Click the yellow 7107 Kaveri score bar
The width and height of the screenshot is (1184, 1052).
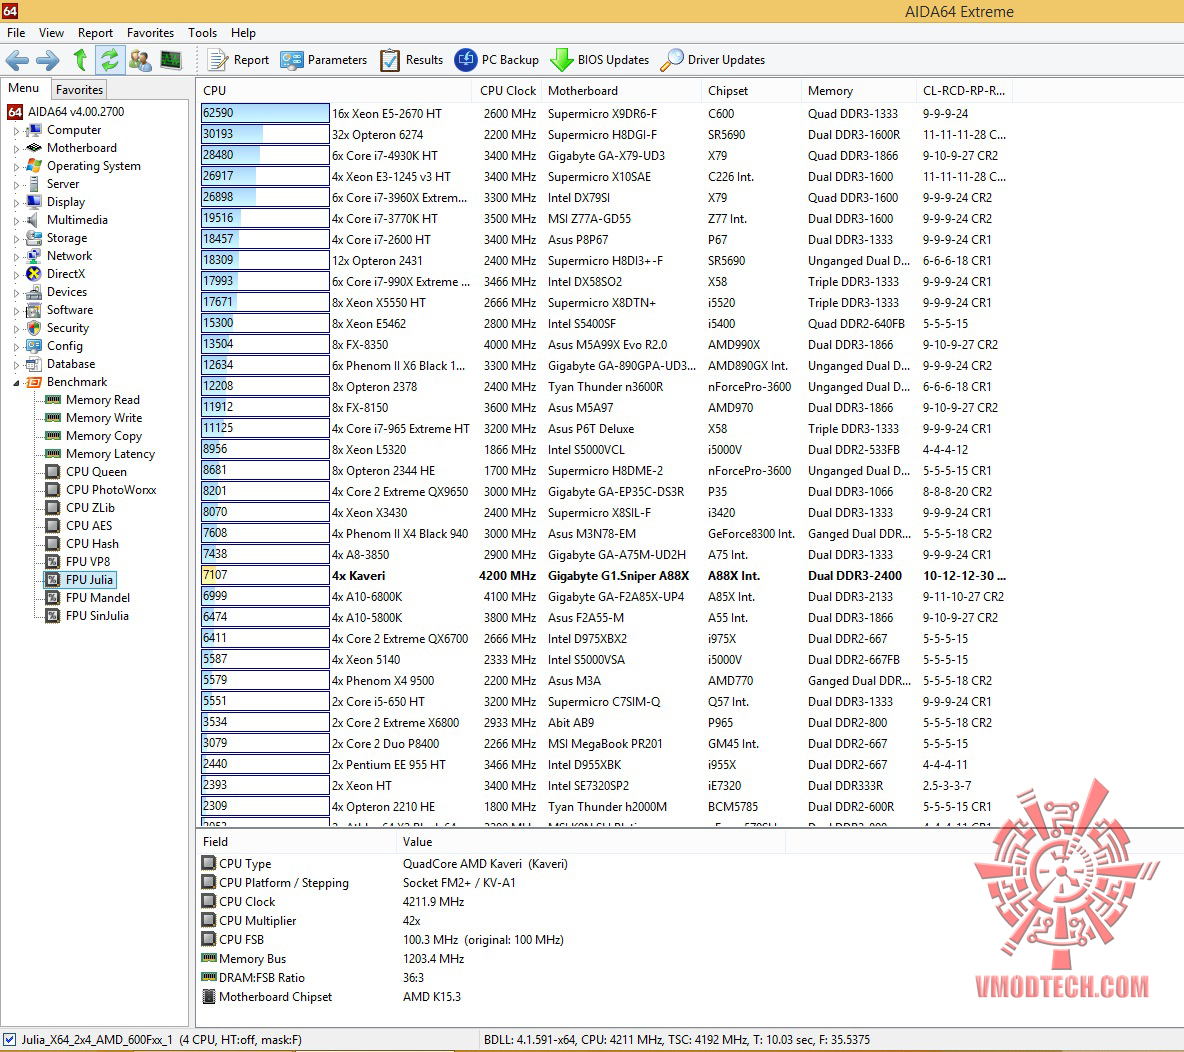coord(265,575)
